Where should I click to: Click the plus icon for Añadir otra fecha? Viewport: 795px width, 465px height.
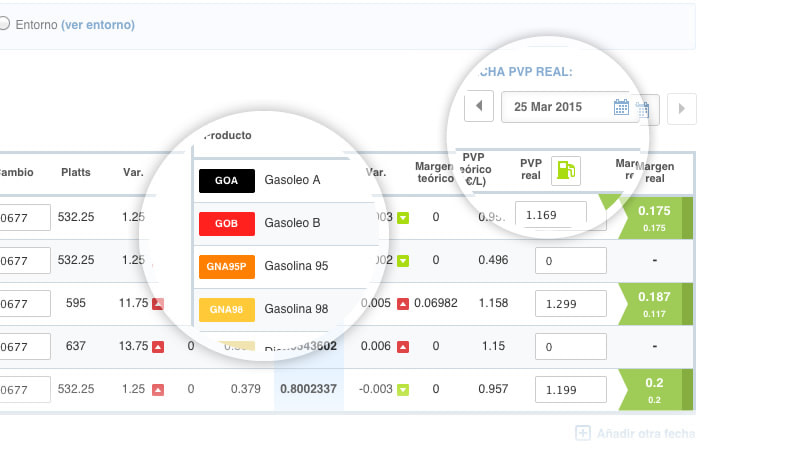click(583, 433)
